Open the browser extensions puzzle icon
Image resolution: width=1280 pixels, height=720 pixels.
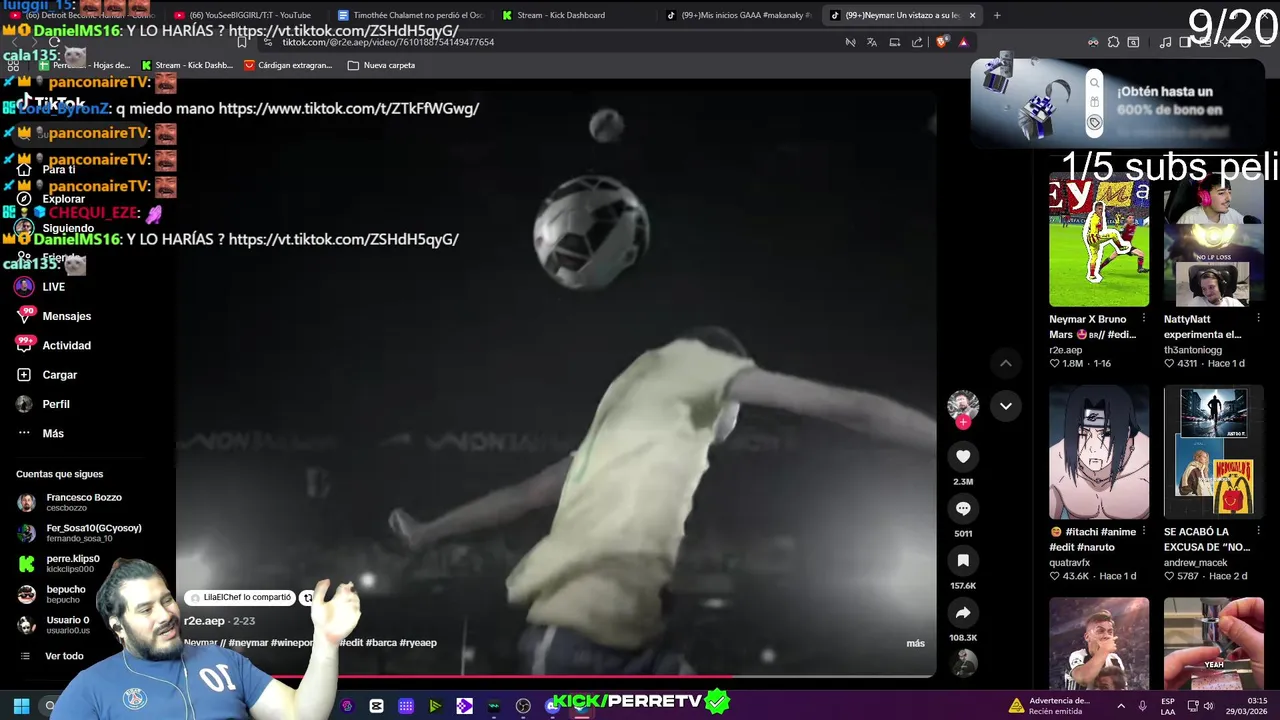tap(1113, 42)
